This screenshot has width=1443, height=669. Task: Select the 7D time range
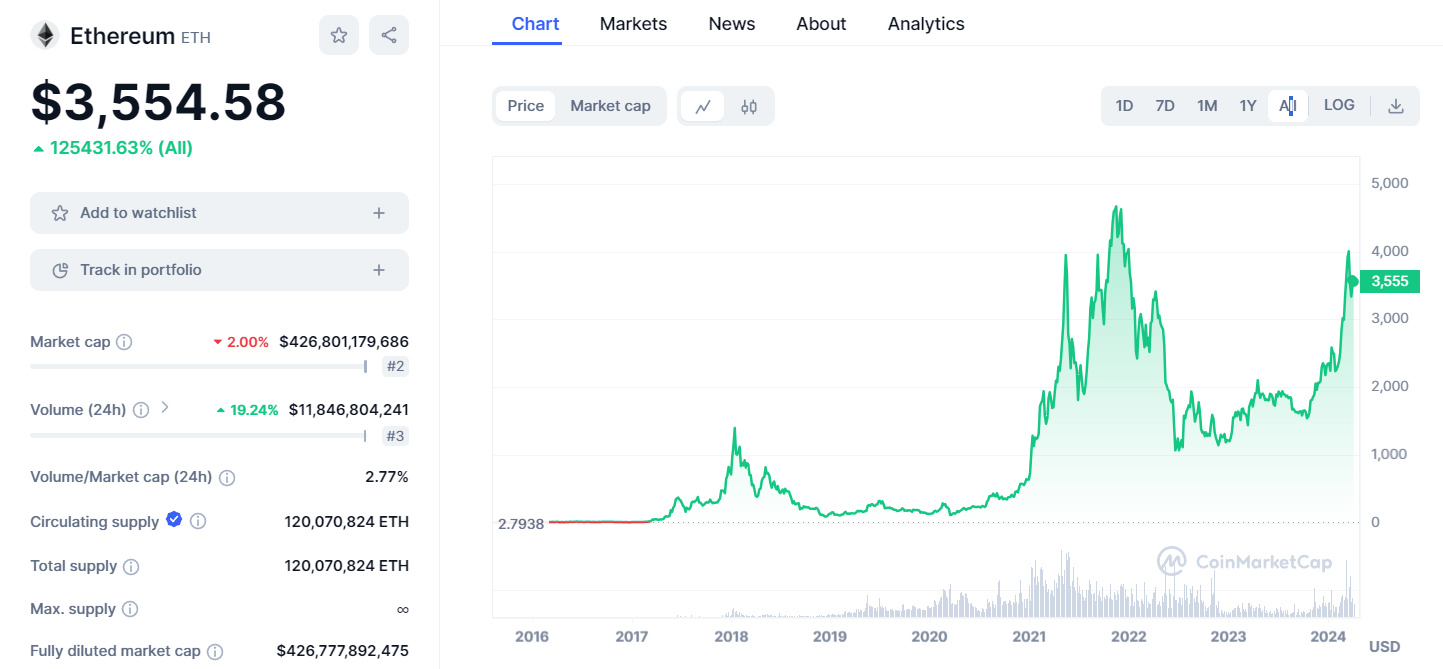(1165, 106)
